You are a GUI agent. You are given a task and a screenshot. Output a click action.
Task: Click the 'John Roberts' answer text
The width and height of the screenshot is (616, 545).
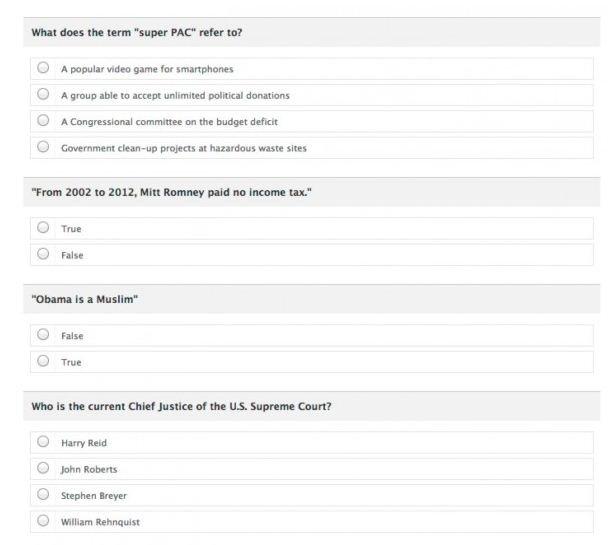click(x=89, y=470)
